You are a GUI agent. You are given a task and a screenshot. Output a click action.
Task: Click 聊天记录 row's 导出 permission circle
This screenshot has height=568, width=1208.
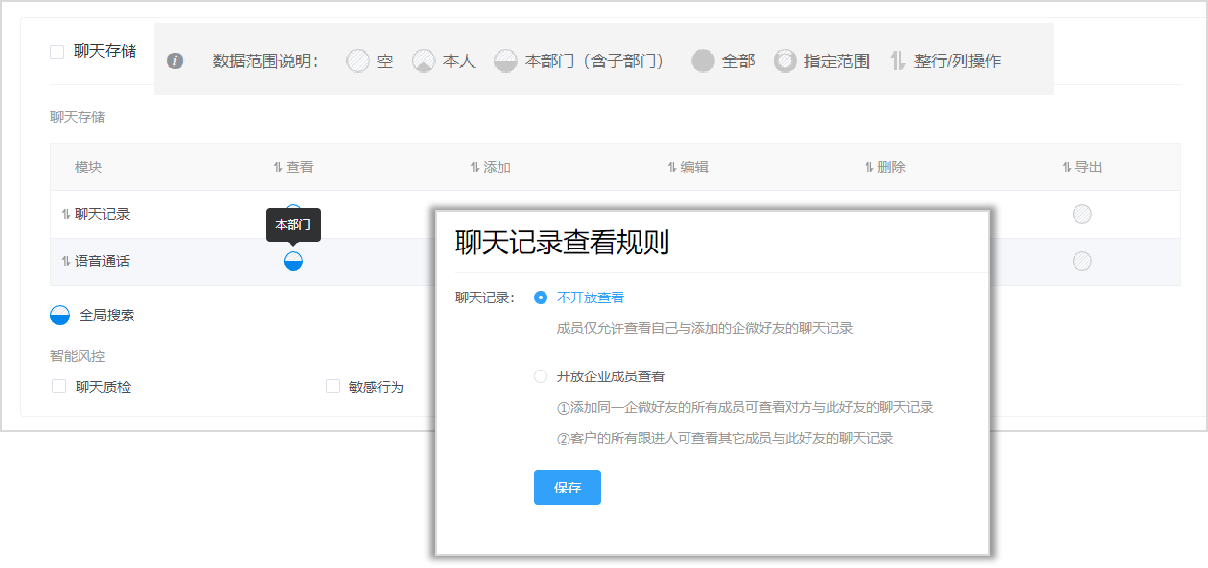[1082, 214]
